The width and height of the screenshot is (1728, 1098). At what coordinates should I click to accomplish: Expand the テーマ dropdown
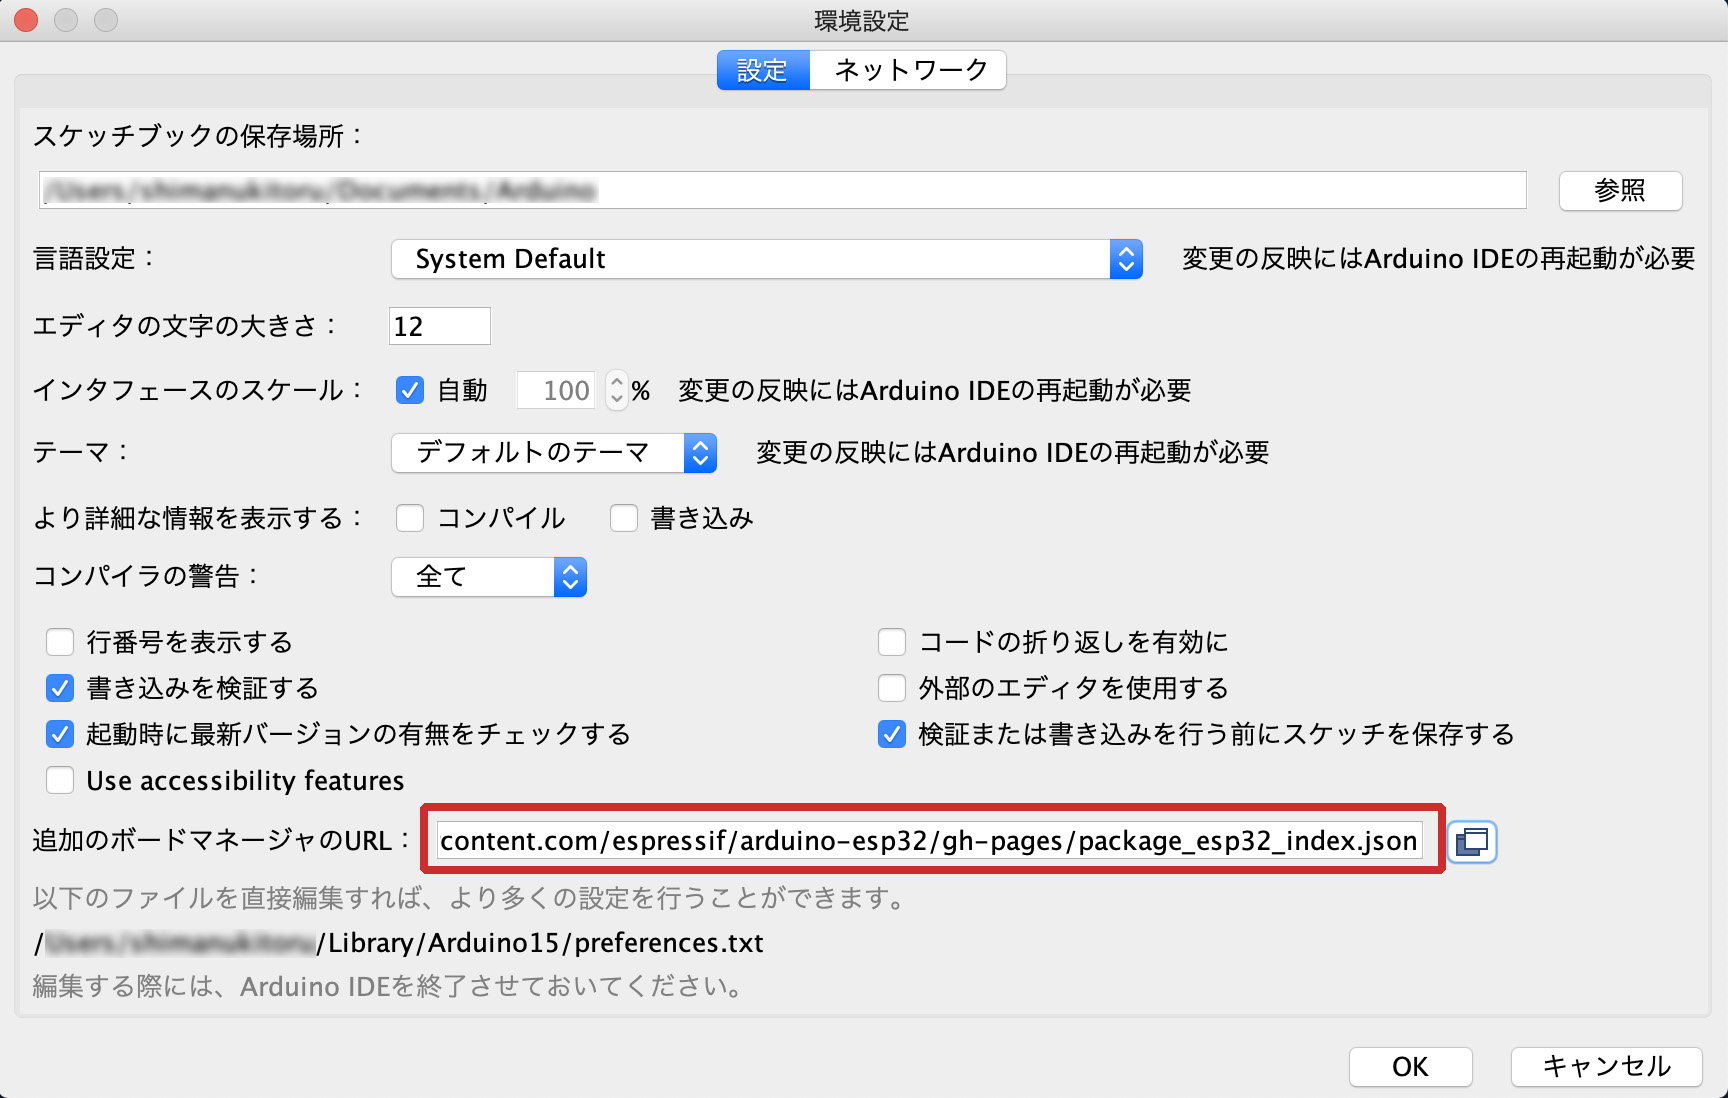point(554,453)
